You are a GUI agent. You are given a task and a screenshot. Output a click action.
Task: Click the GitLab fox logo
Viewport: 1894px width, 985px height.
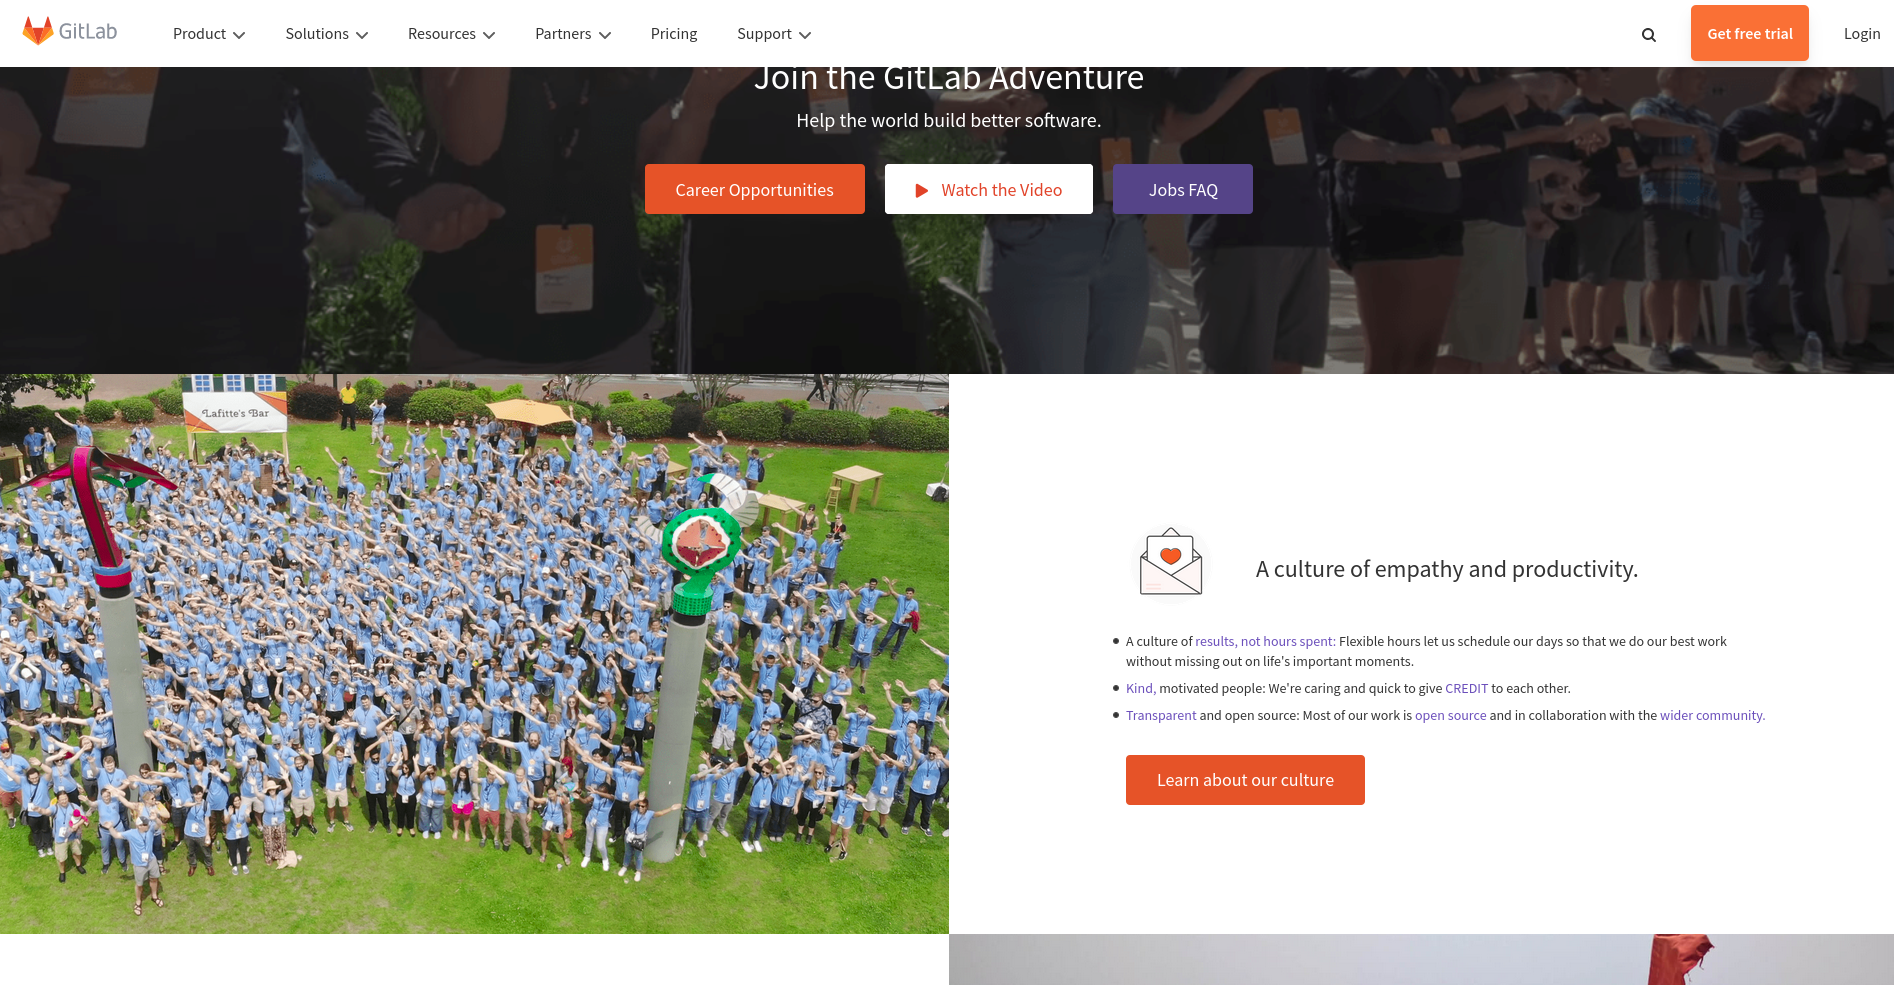tap(38, 31)
